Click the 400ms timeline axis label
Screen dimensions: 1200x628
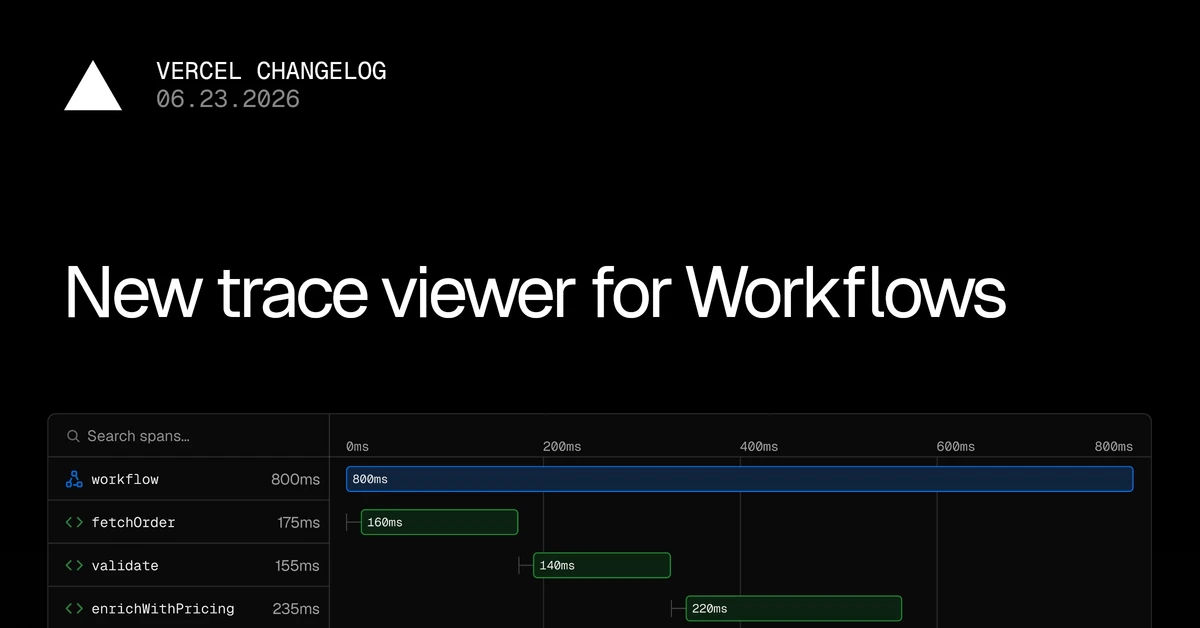click(x=758, y=446)
